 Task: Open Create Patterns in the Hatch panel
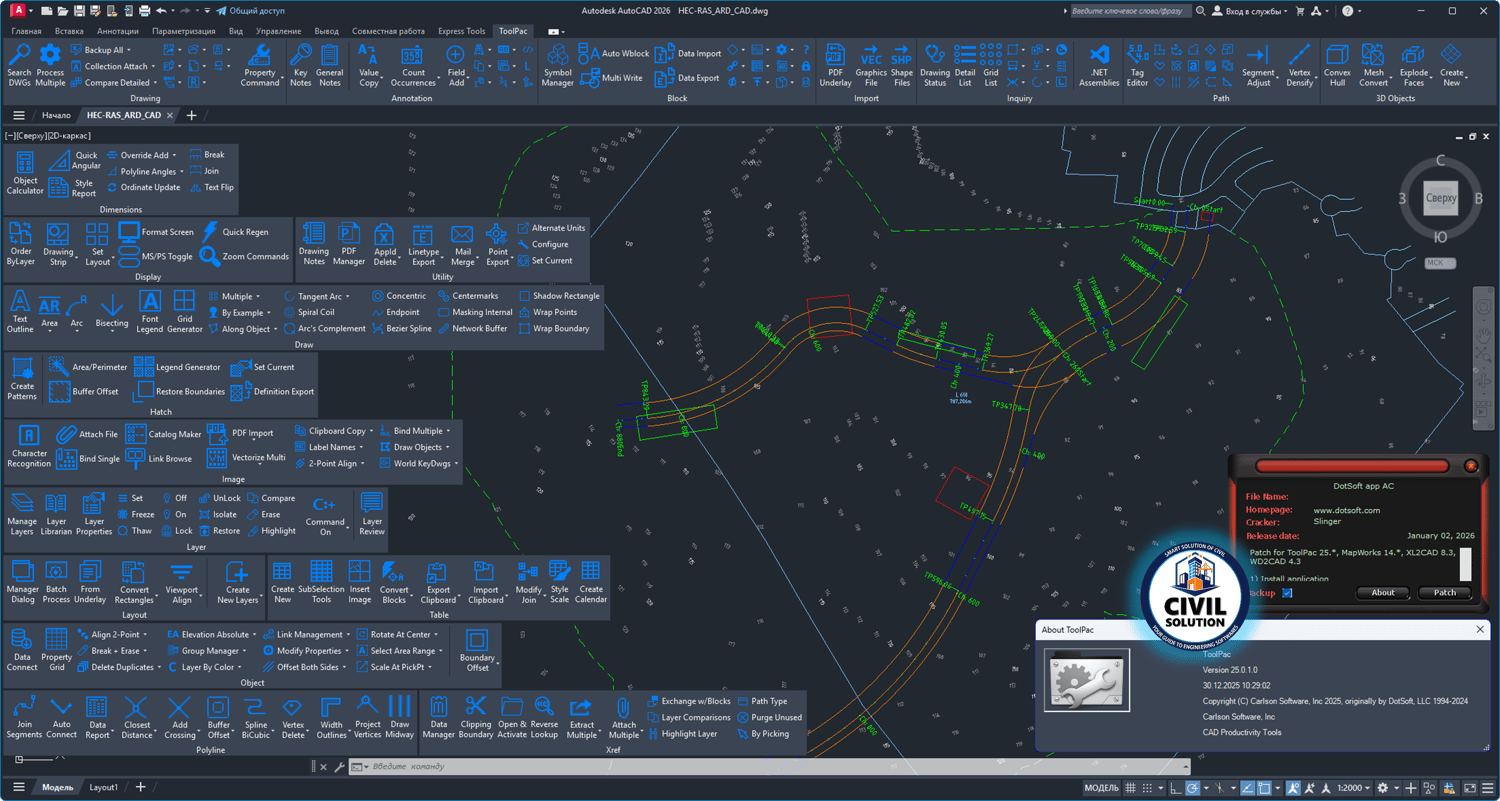click(22, 379)
